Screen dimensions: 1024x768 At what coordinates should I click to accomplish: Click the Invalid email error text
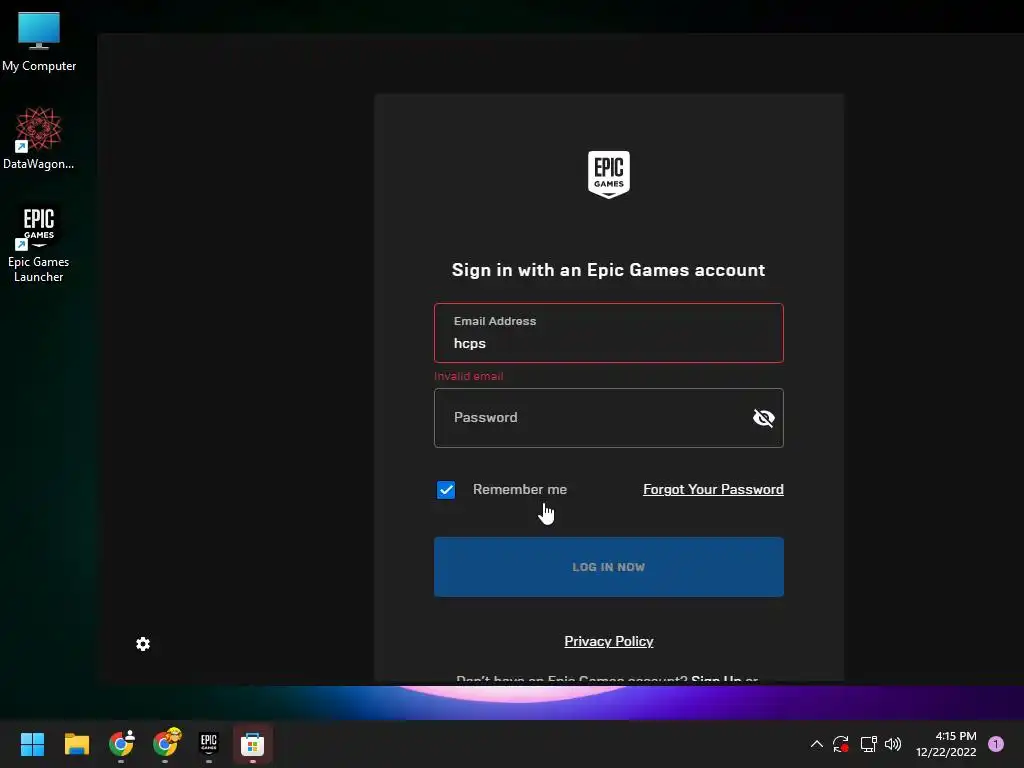[468, 376]
